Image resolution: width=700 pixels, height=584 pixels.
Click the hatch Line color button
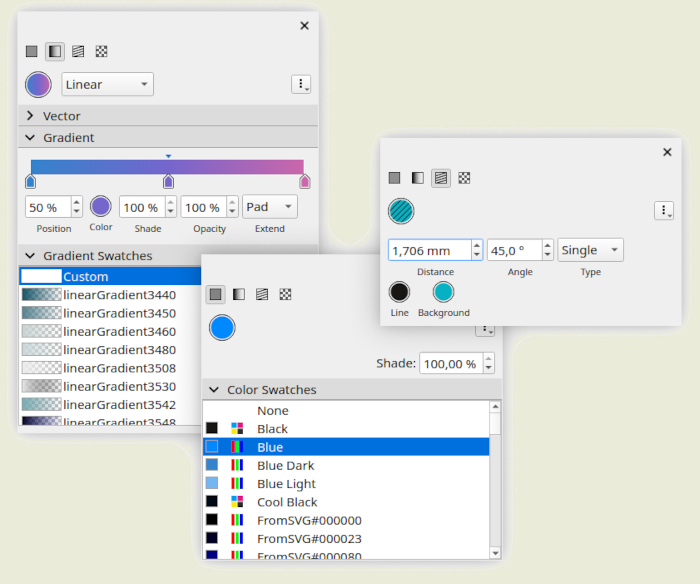pos(399,292)
